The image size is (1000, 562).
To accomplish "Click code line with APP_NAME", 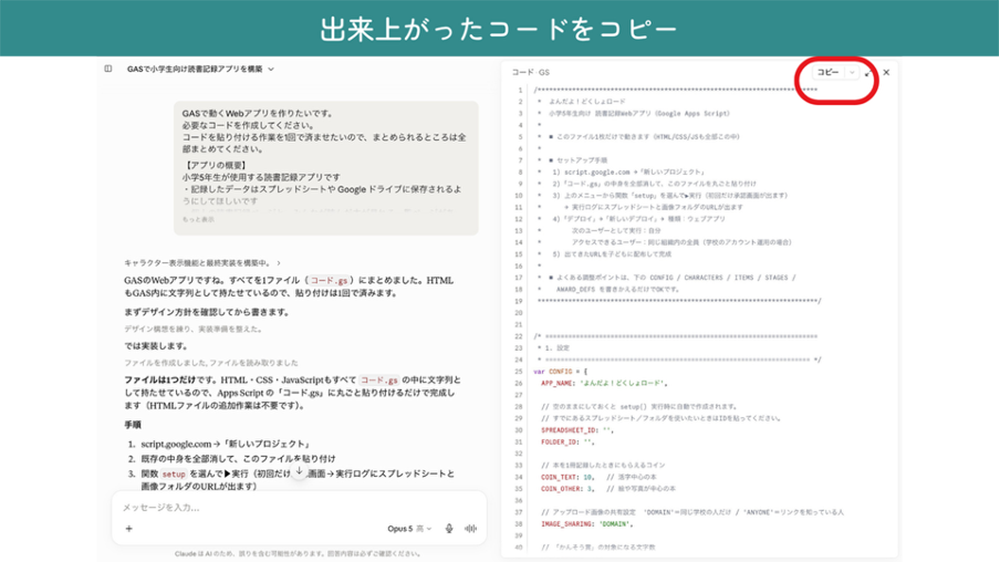I will click(x=604, y=383).
